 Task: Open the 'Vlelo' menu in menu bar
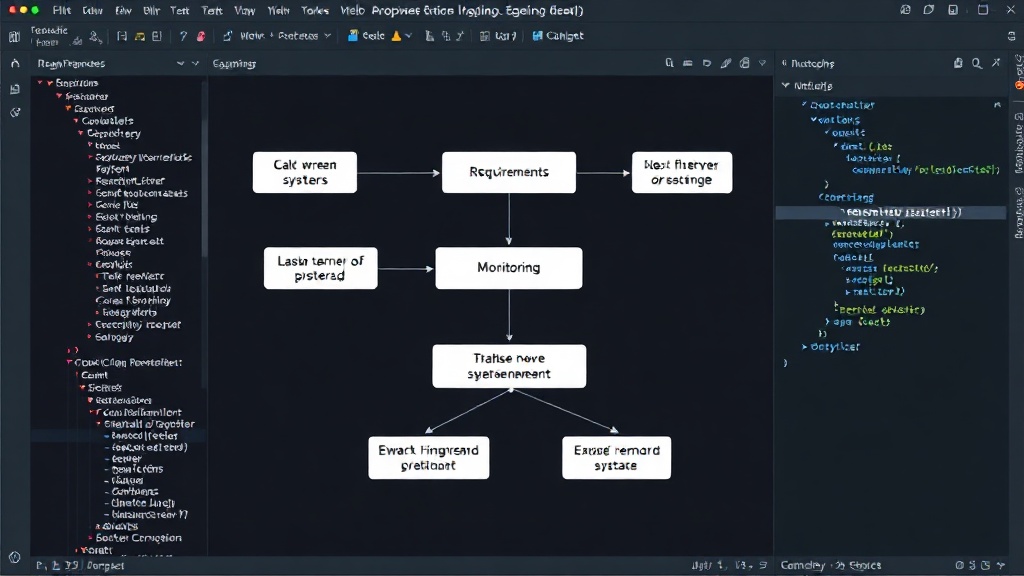(x=352, y=10)
